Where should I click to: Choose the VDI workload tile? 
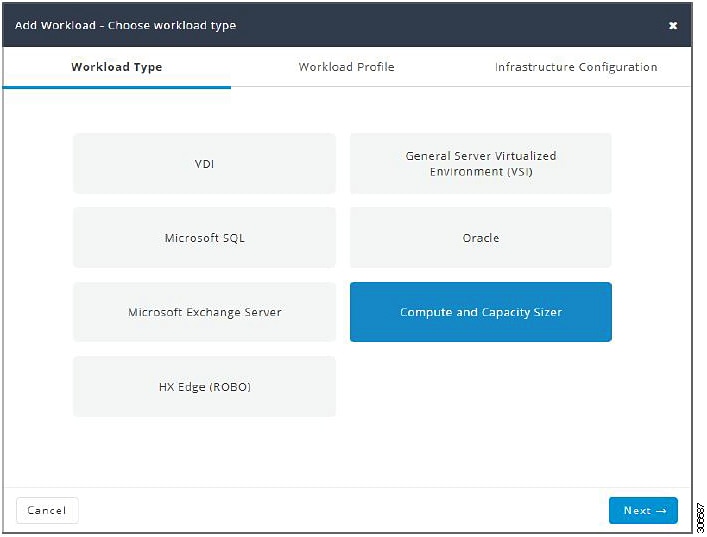click(x=204, y=164)
